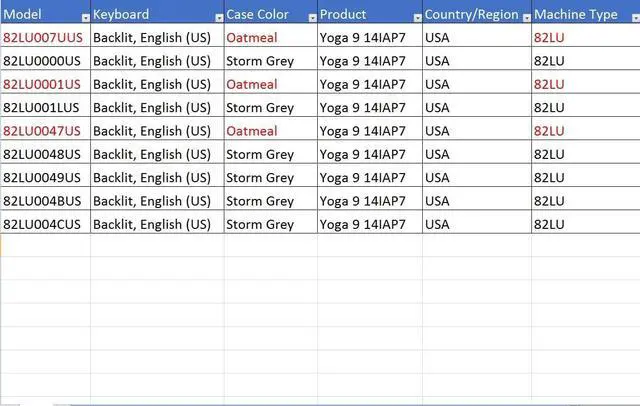Select cell with model 82LU004CUS

(45, 224)
